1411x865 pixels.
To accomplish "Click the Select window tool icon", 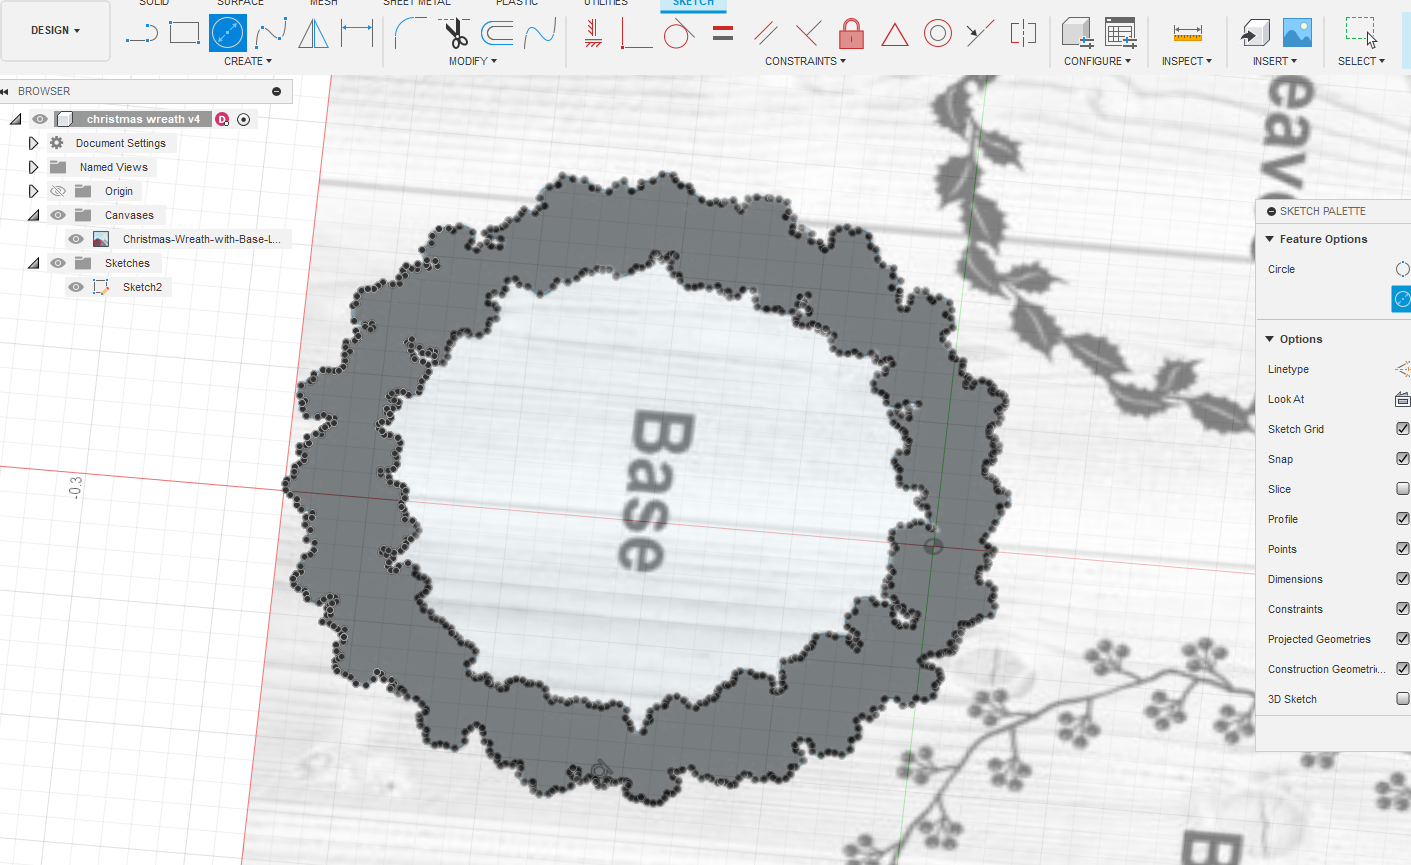I will (x=1361, y=33).
